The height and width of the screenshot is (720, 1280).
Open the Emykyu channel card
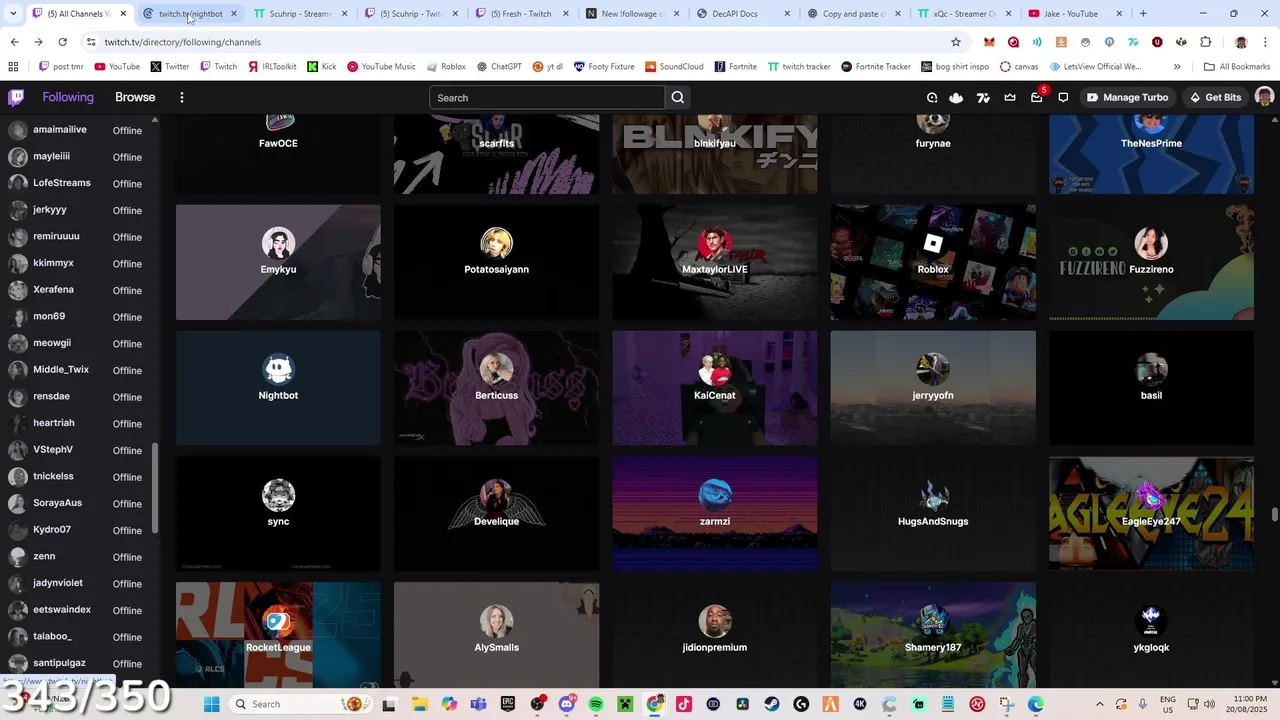click(278, 262)
